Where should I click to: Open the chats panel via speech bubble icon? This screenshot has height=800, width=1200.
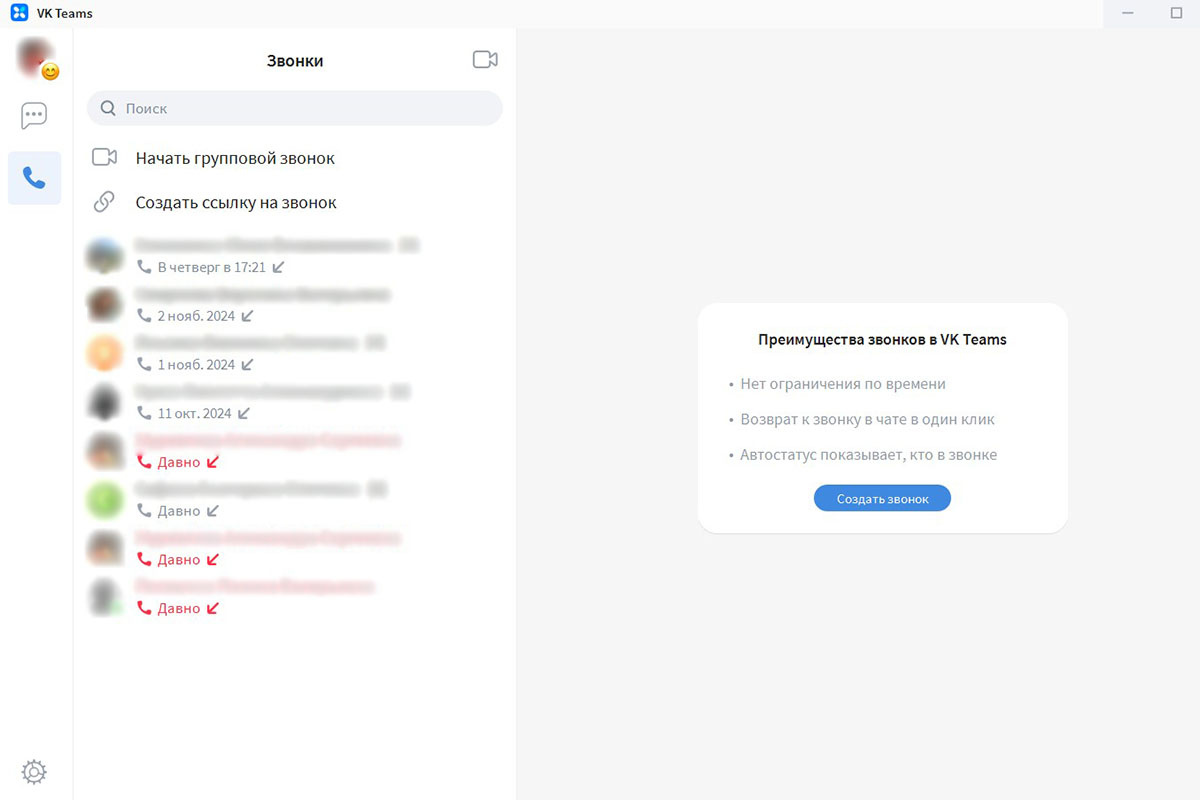(34, 115)
